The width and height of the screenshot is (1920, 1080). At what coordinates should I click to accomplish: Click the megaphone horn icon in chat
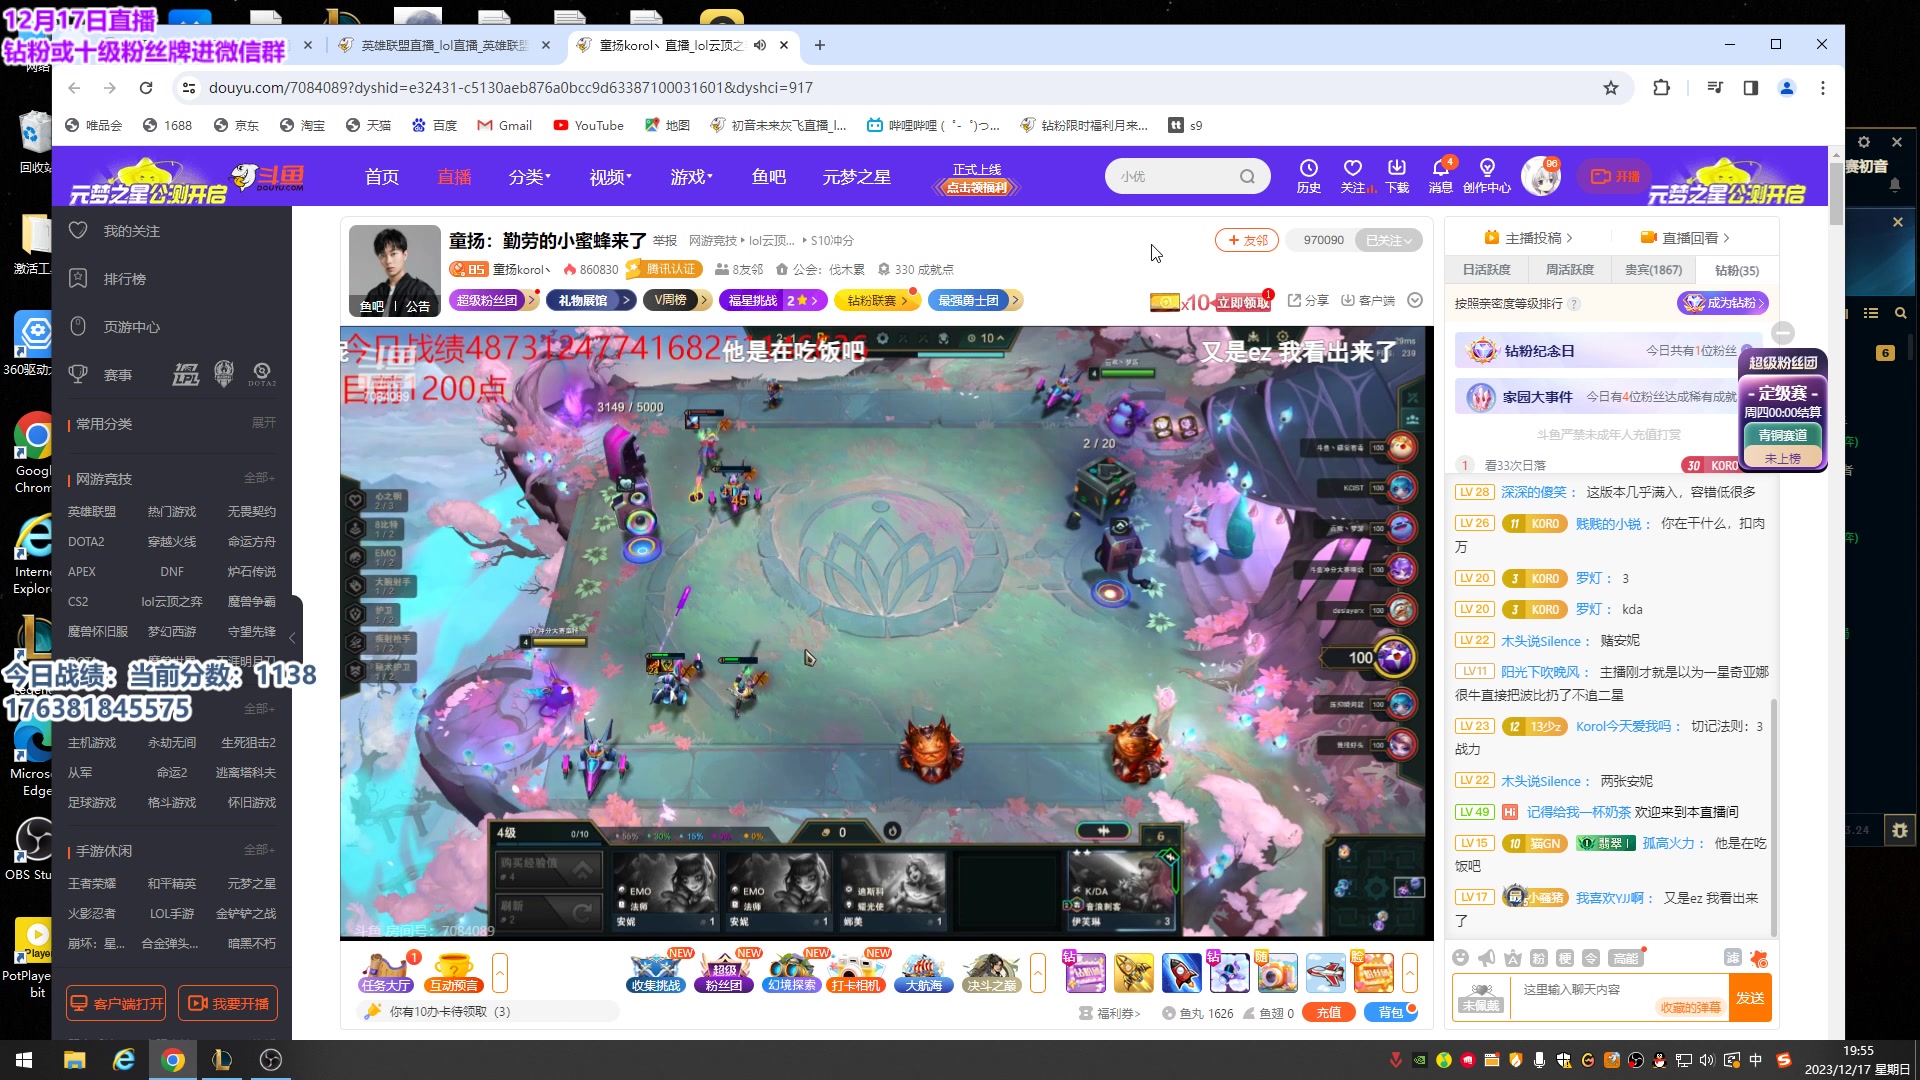[x=1487, y=958]
